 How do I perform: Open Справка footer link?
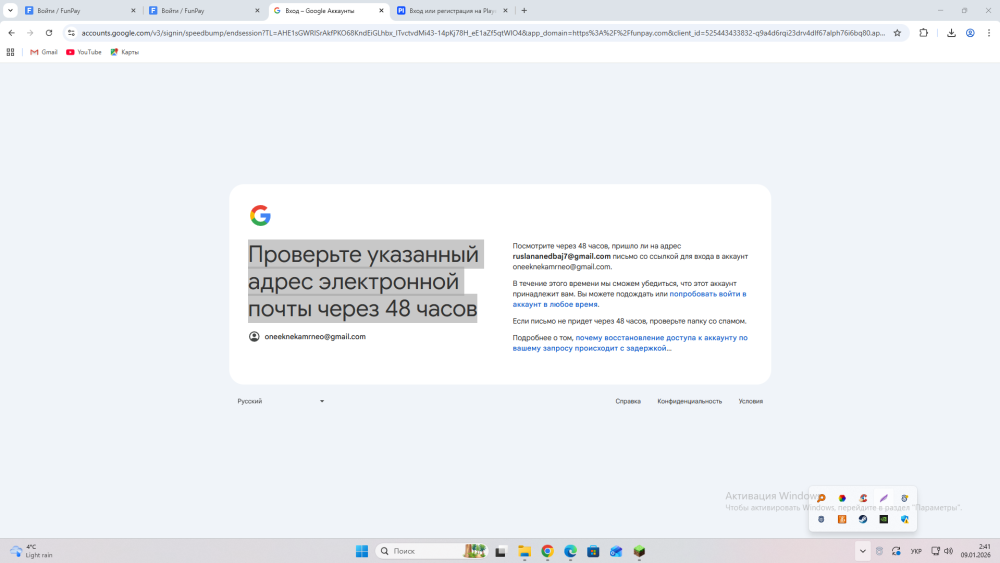[628, 401]
